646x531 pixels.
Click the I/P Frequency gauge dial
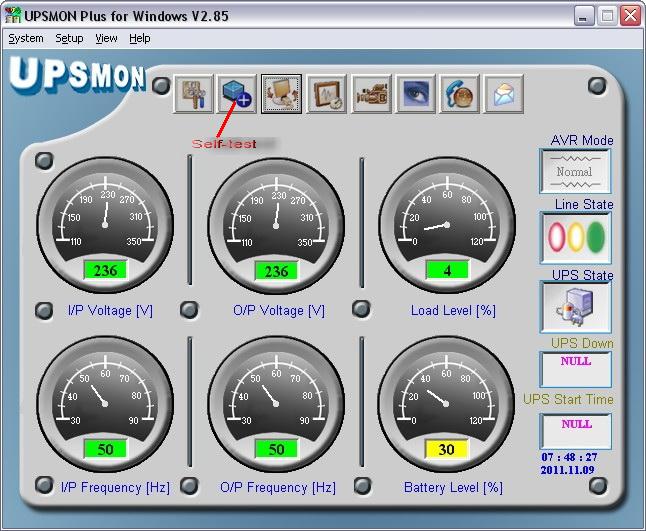pyautogui.click(x=105, y=404)
